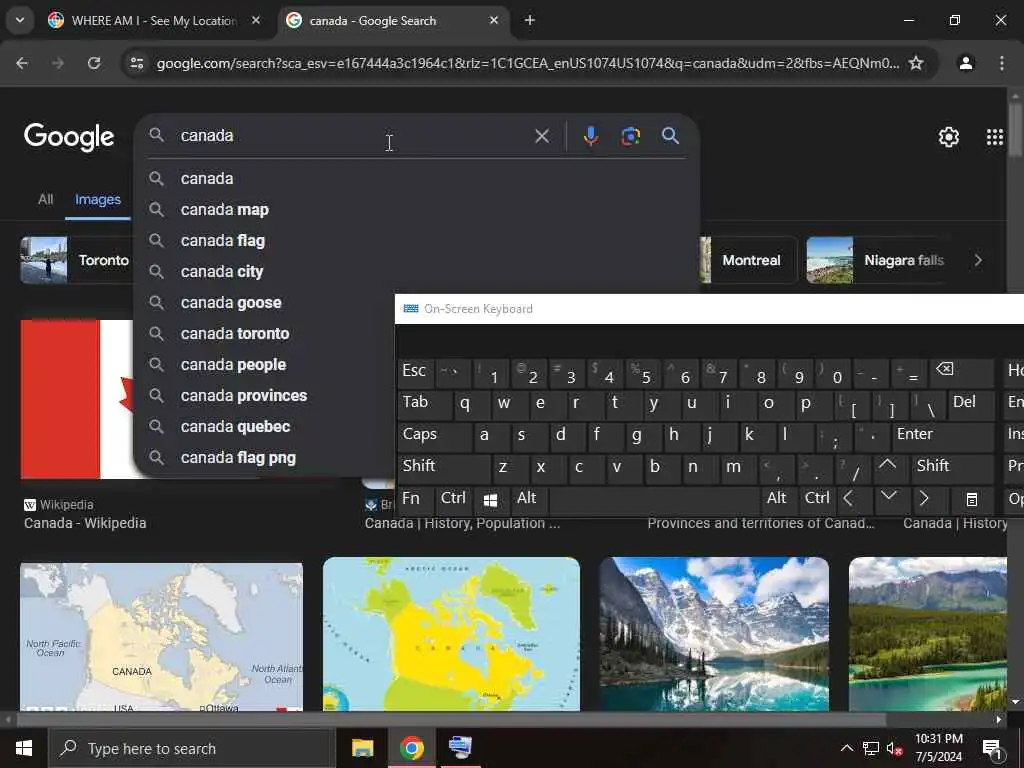Image resolution: width=1024 pixels, height=768 pixels.
Task: Submit search with the magnifier button
Action: [670, 136]
